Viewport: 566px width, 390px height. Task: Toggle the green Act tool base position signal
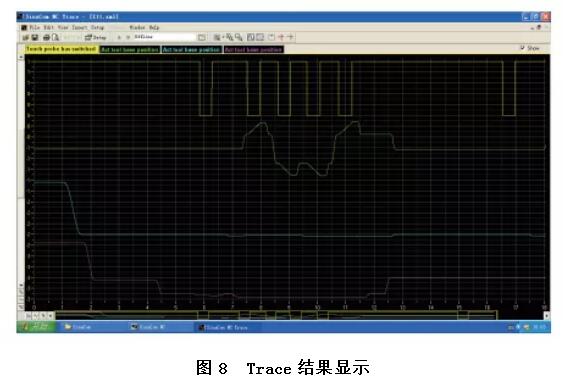coord(130,49)
